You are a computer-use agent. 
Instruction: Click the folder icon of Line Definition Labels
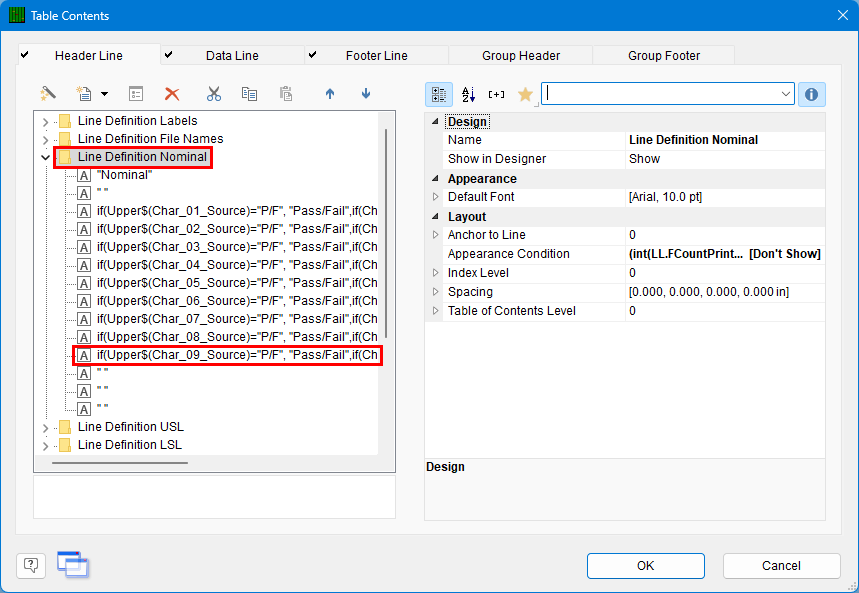(65, 121)
